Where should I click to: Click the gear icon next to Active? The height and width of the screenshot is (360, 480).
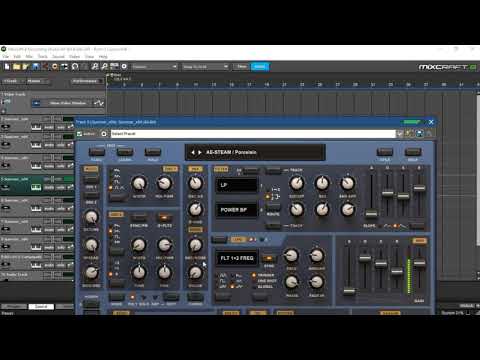(104, 134)
